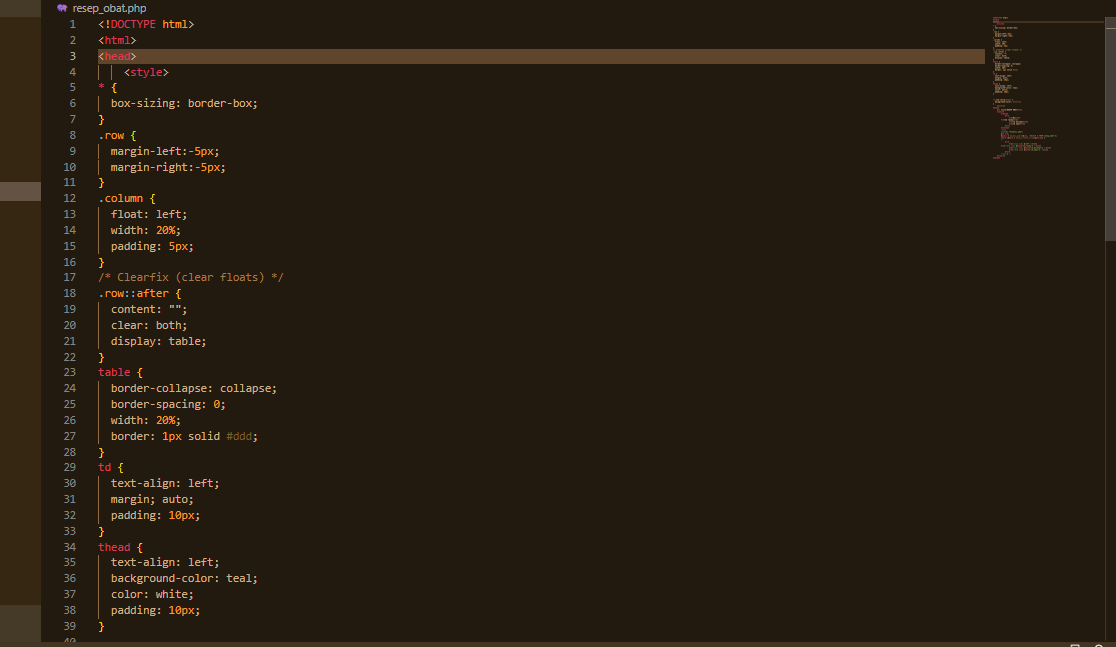Click 'background-color: teal;' declaration
The image size is (1116, 647).
click(x=184, y=579)
